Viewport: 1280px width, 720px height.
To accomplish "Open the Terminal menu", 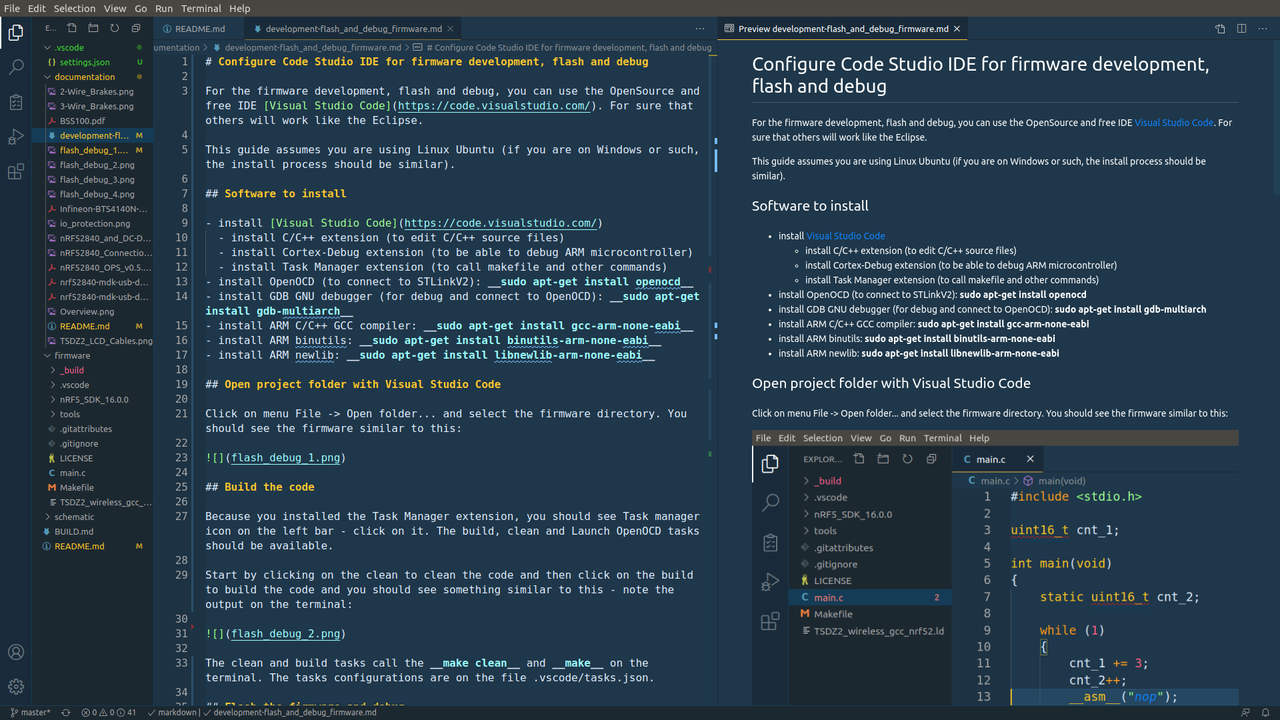I will 201,8.
